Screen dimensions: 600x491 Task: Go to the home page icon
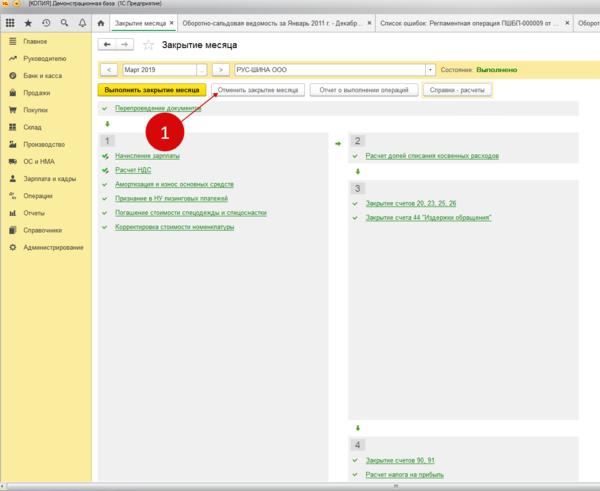(x=101, y=23)
